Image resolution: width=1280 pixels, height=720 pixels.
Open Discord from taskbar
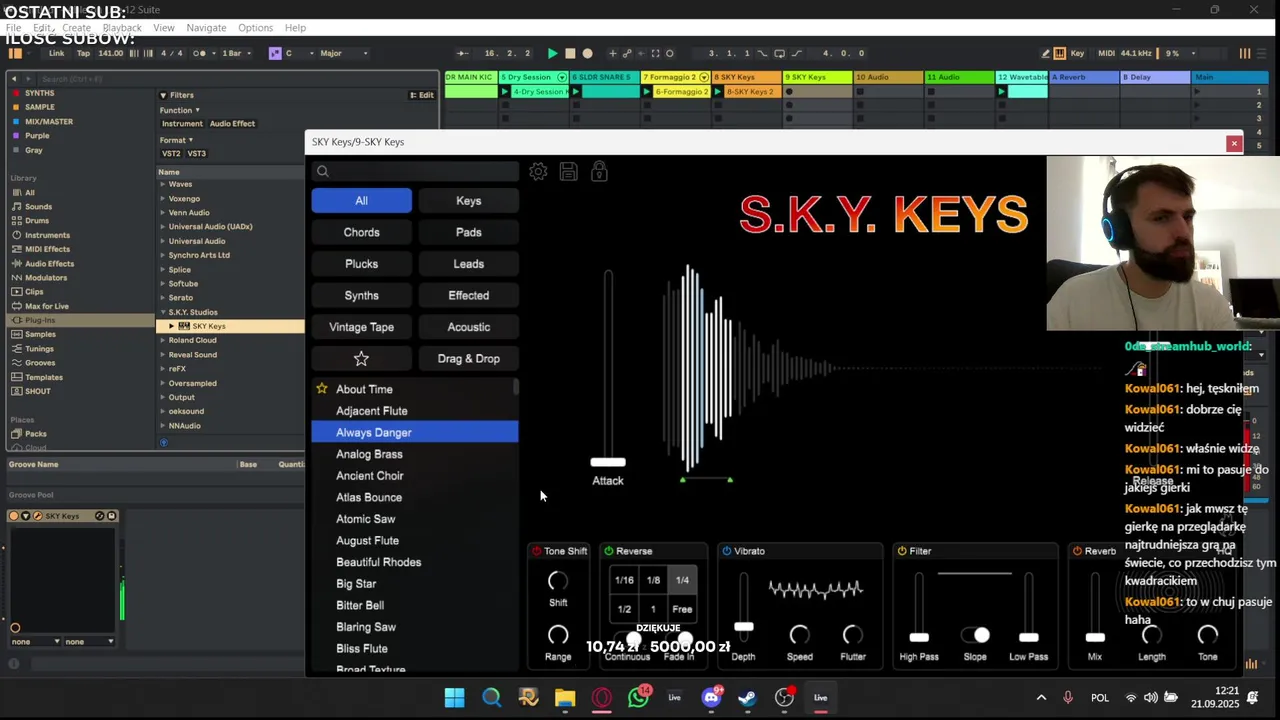(x=711, y=698)
